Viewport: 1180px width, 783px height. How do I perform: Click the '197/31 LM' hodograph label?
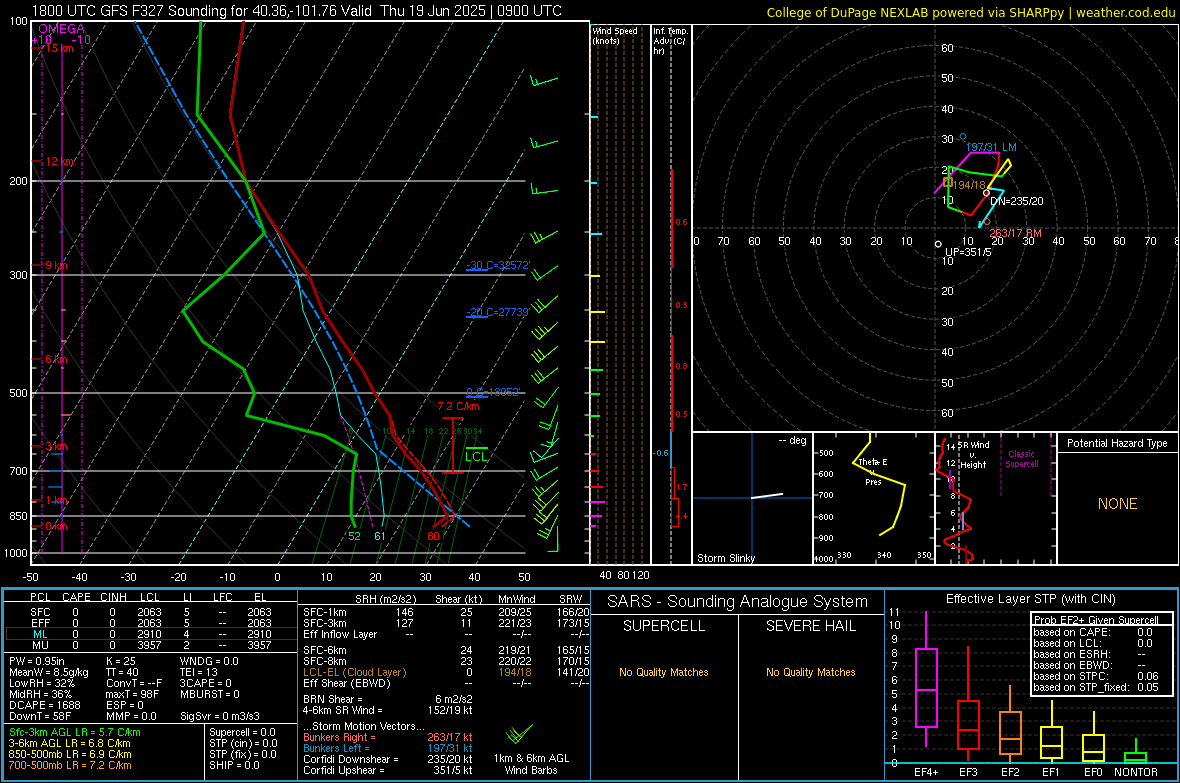[x=991, y=148]
